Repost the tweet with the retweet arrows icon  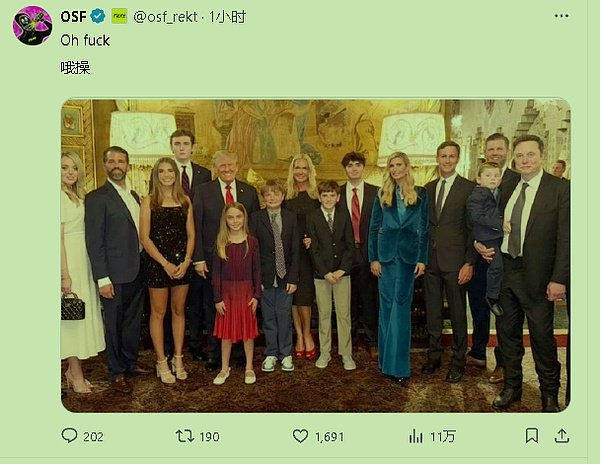coord(185,436)
